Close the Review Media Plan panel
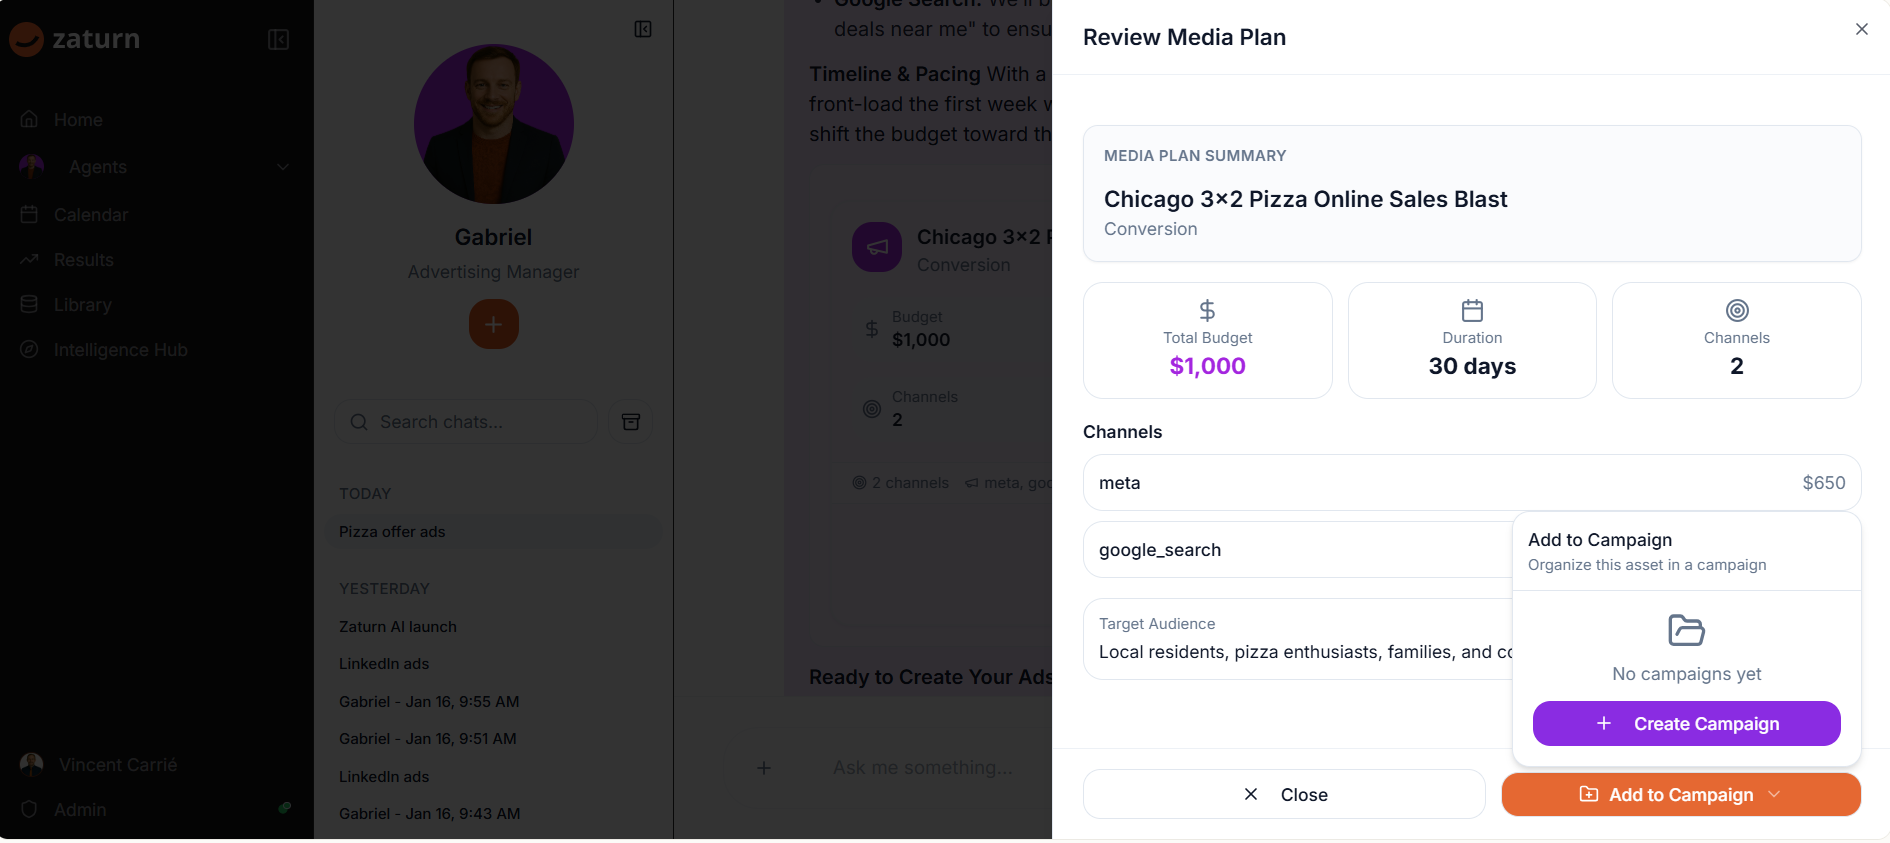The width and height of the screenshot is (1890, 843). (1861, 29)
